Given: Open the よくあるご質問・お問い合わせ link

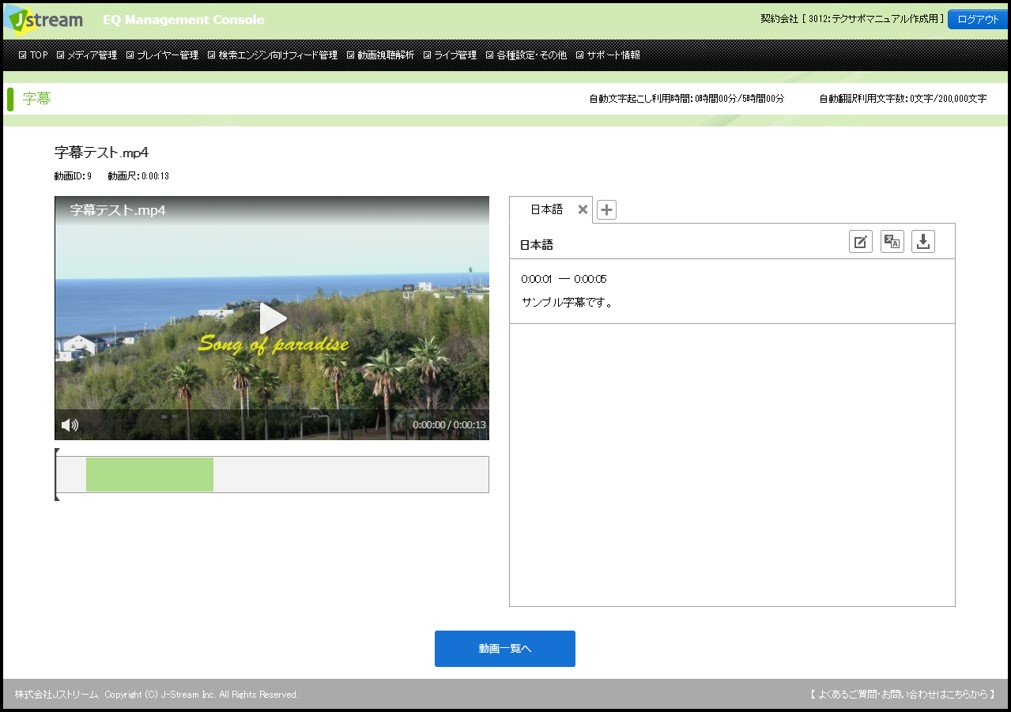Looking at the screenshot, I should (x=903, y=695).
